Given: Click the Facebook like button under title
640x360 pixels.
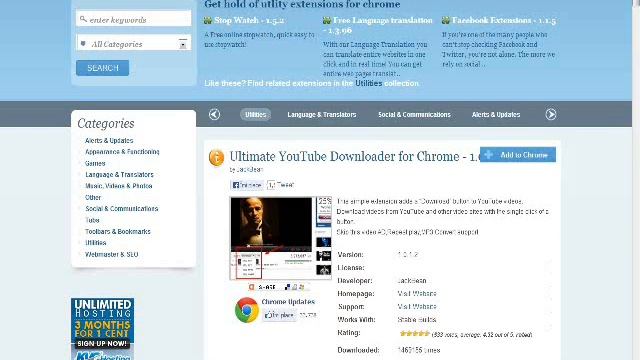Looking at the screenshot, I should (x=247, y=185).
